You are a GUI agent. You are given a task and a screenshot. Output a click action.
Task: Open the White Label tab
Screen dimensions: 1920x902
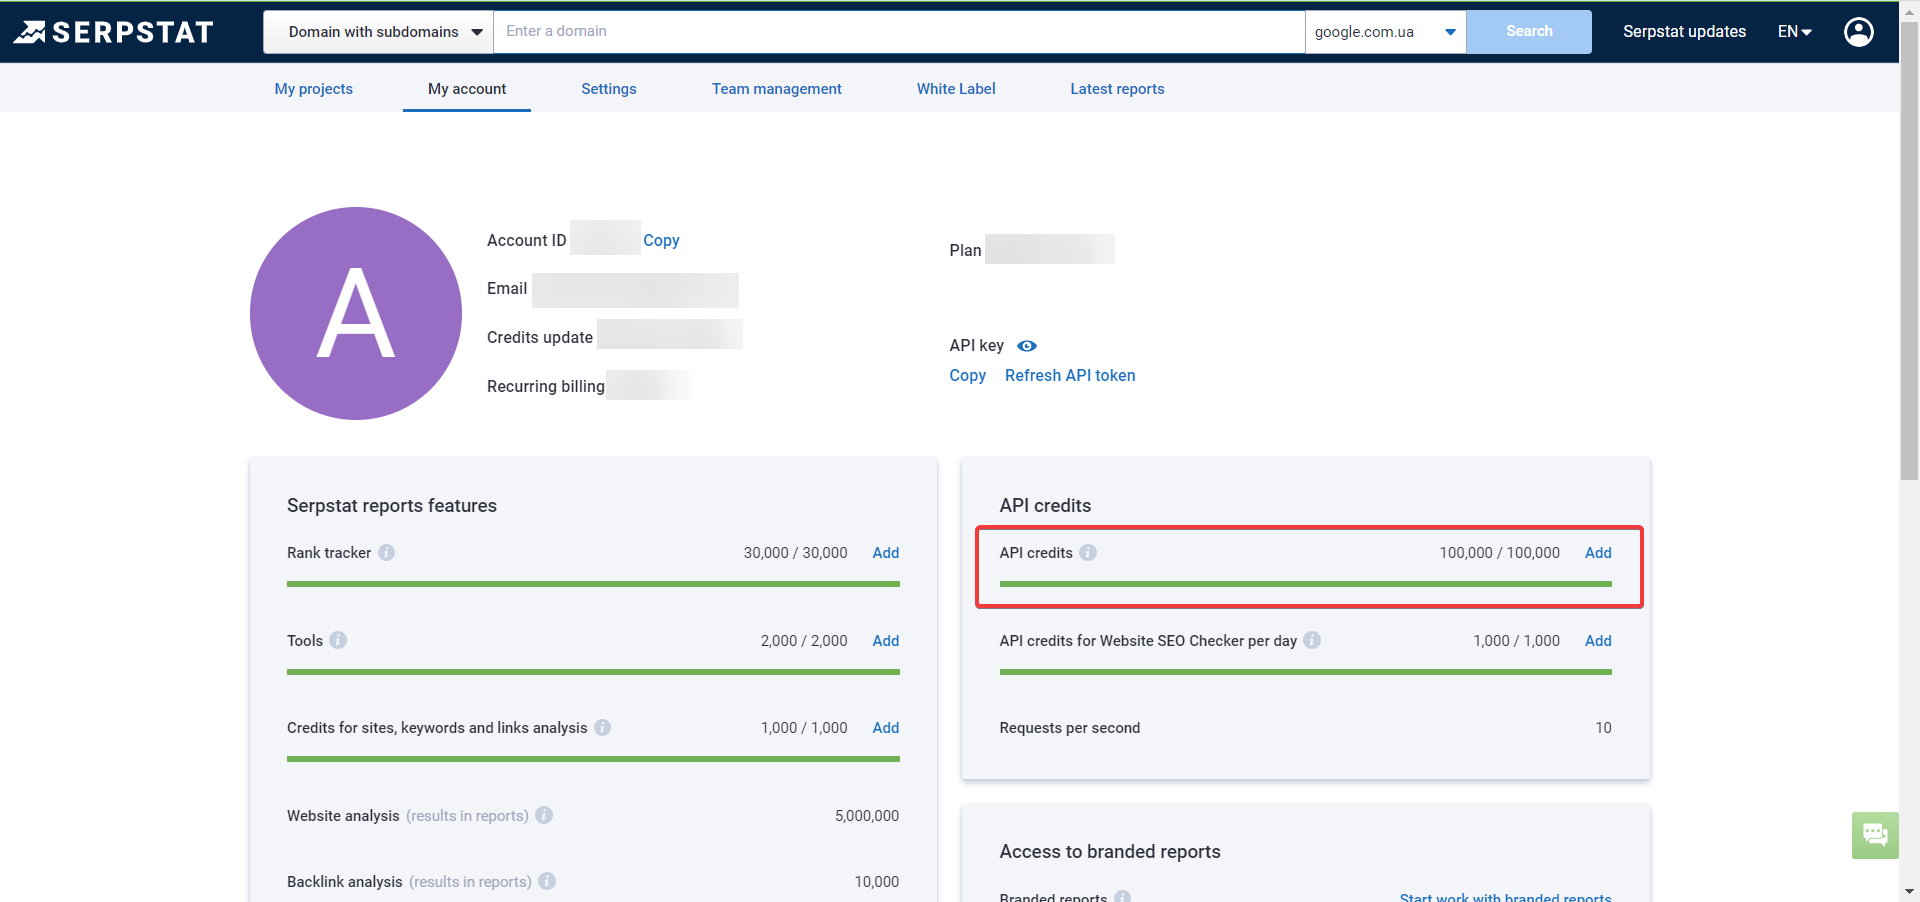pos(956,89)
